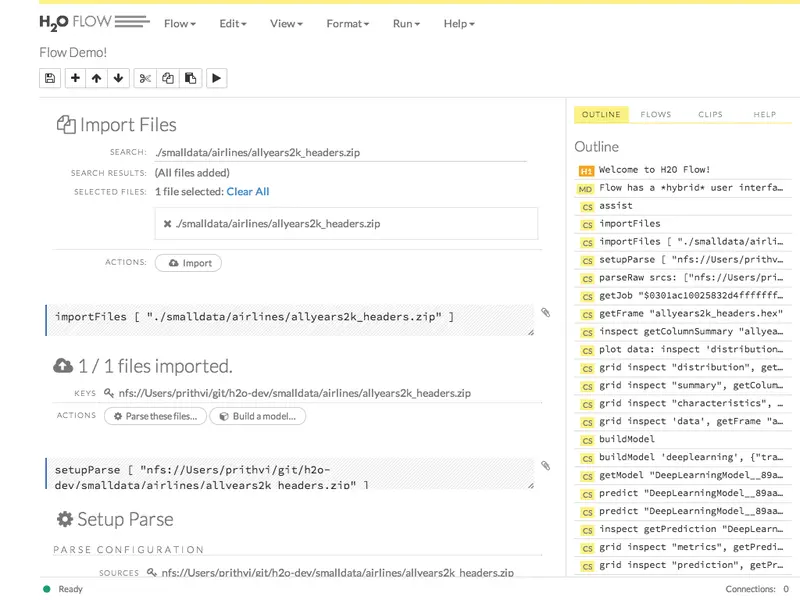Click the Build a model button
This screenshot has width=800, height=600.
(258, 416)
